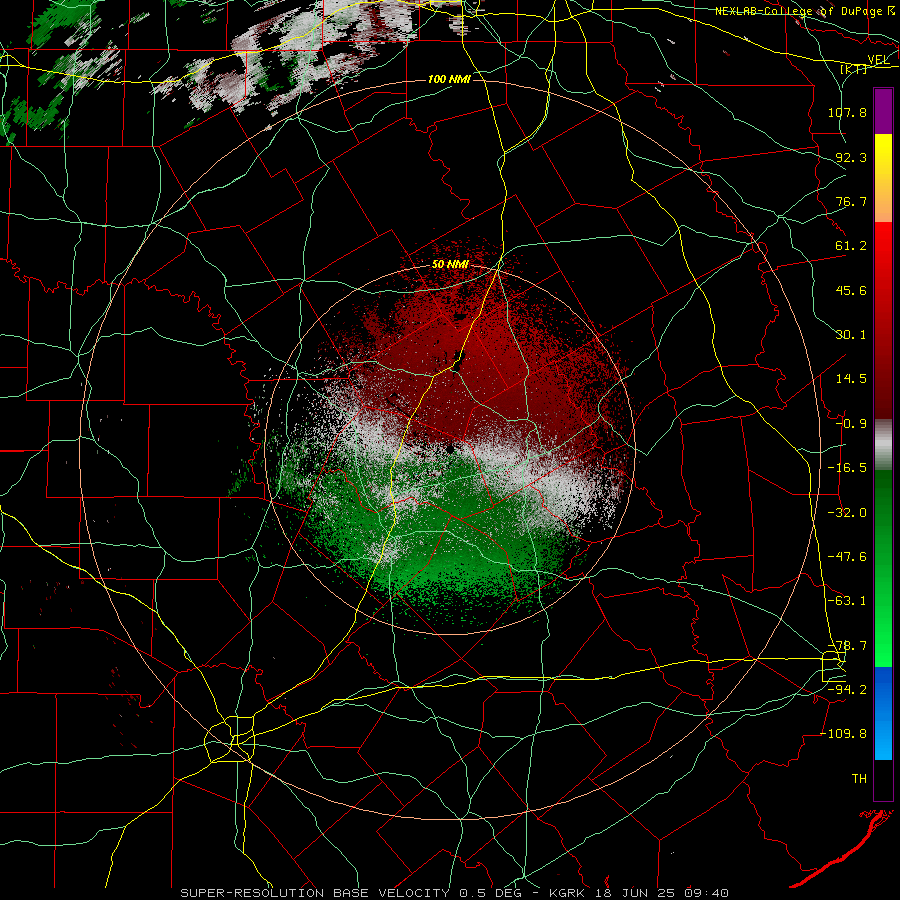
Task: Click the 50 NMI range ring label
Action: 450,265
